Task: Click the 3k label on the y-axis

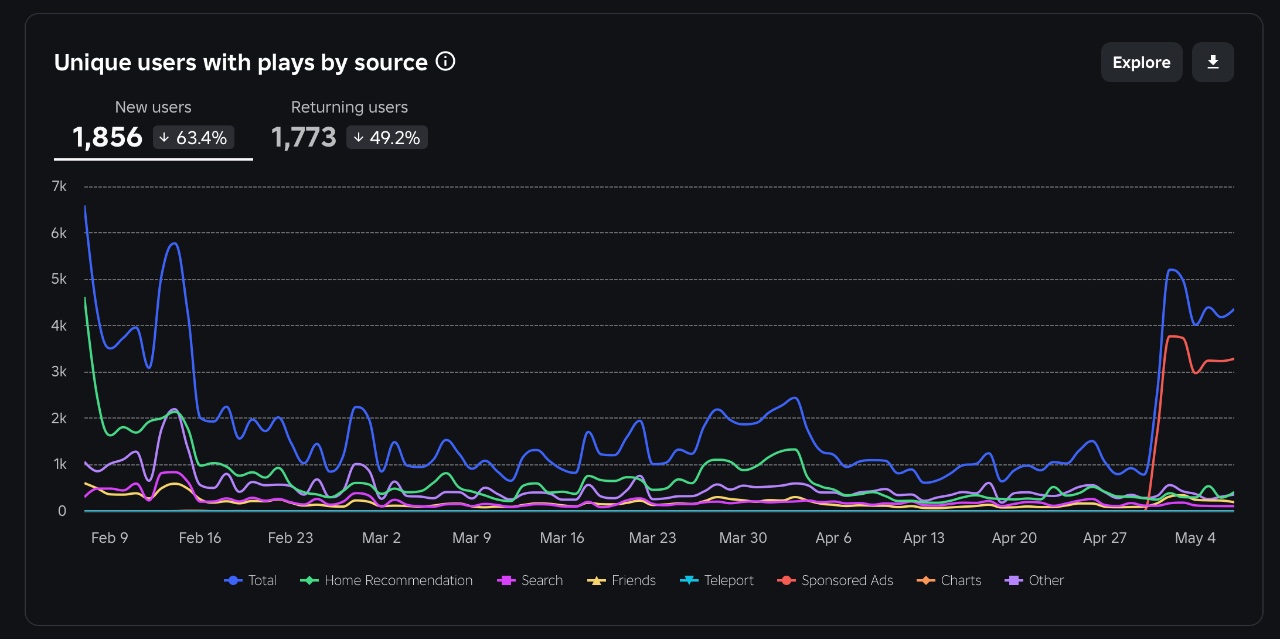Action: coord(58,372)
